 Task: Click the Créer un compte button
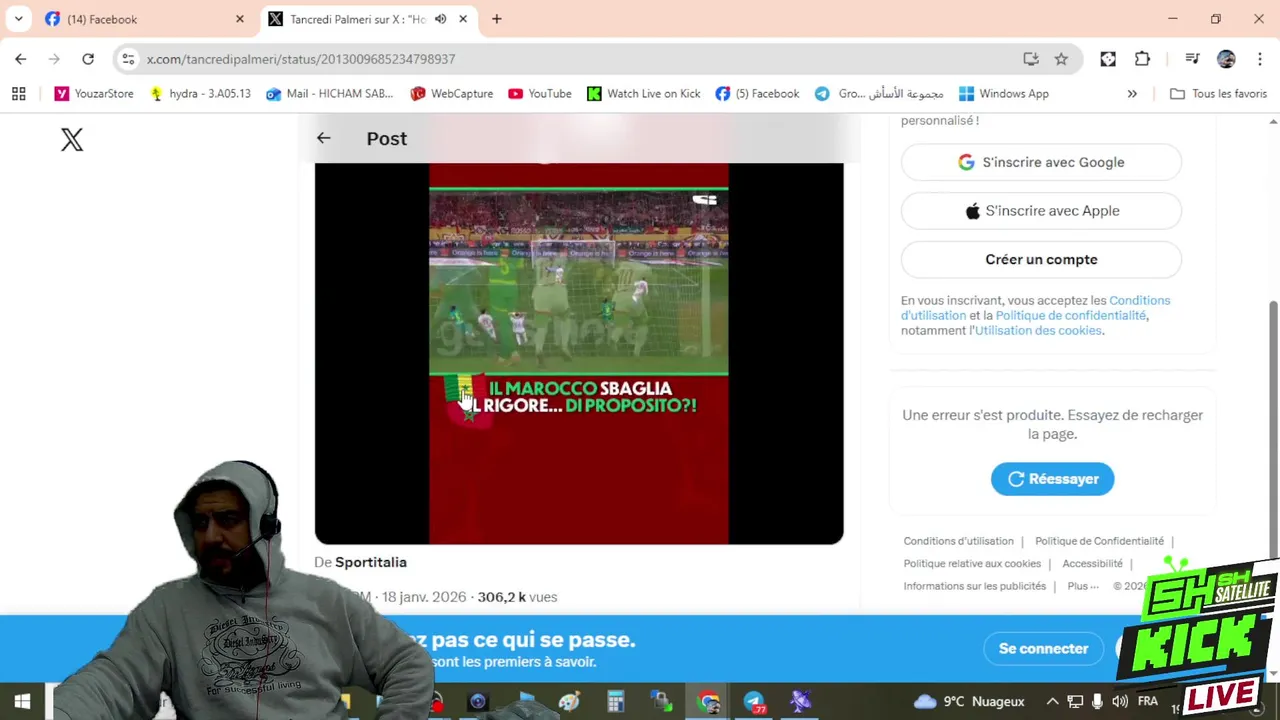point(1041,259)
